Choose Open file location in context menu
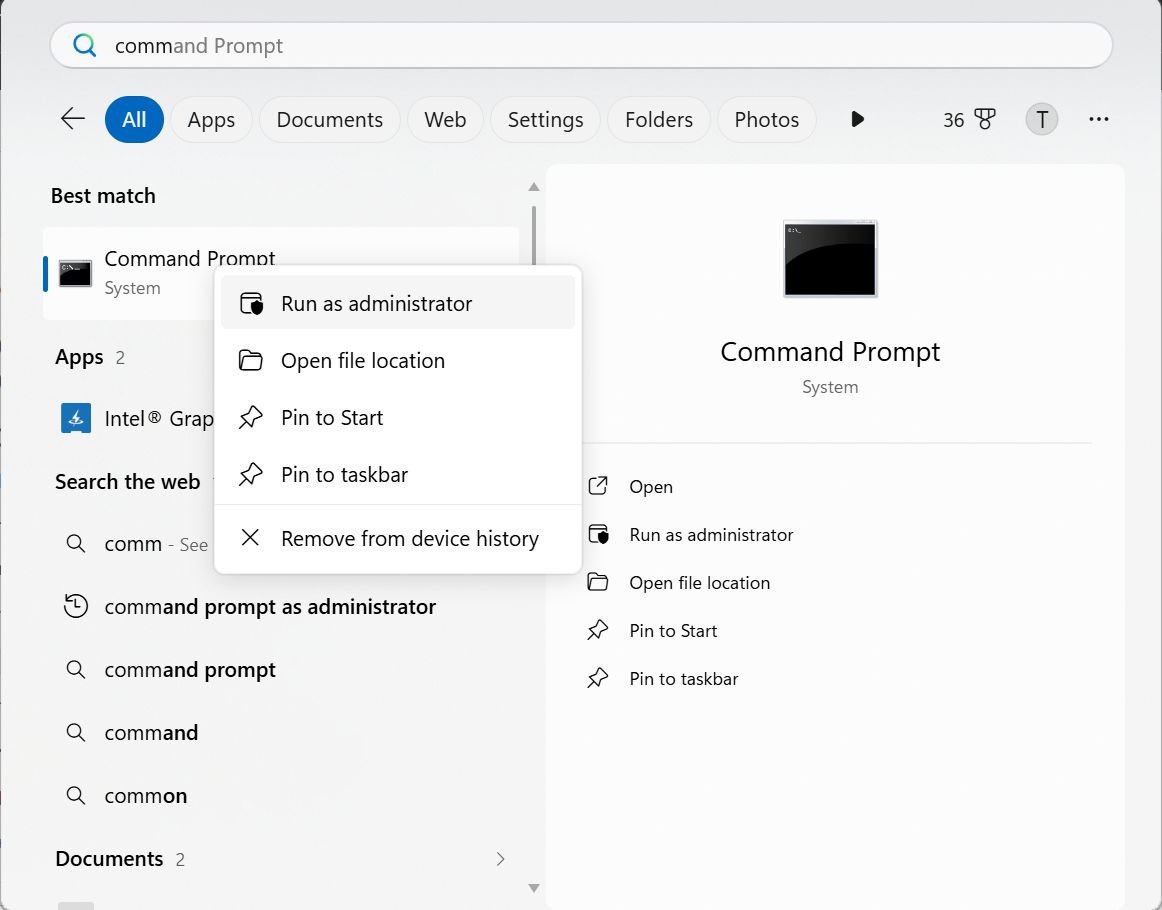 tap(398, 361)
